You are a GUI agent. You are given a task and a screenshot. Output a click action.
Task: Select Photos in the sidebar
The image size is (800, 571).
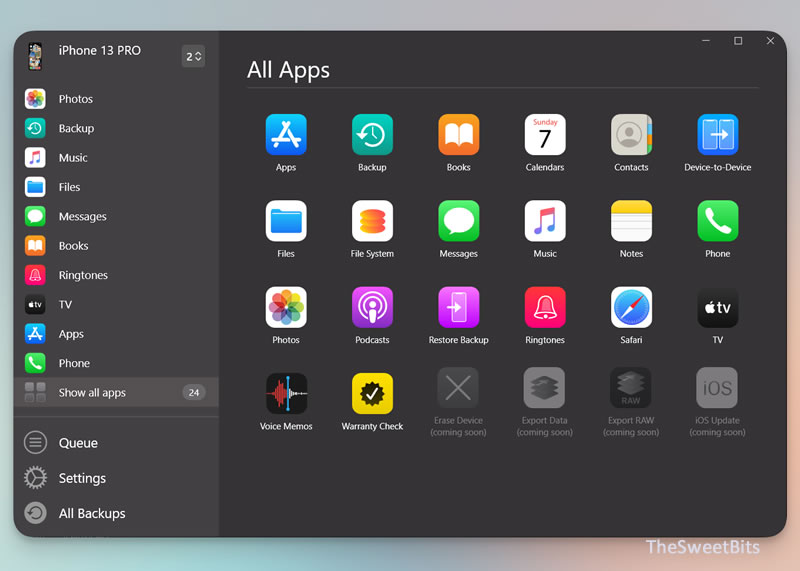click(x=116, y=99)
